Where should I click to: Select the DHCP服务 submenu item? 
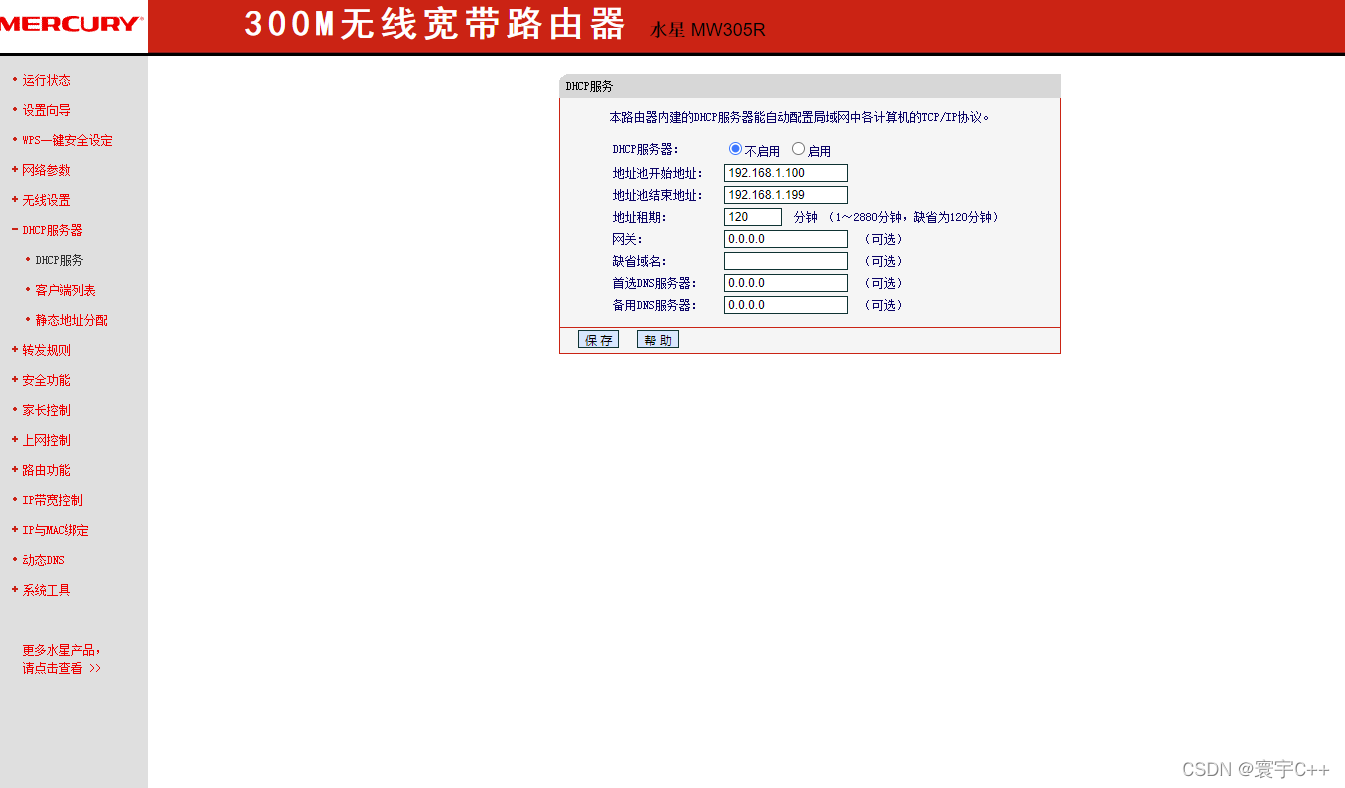pos(59,260)
